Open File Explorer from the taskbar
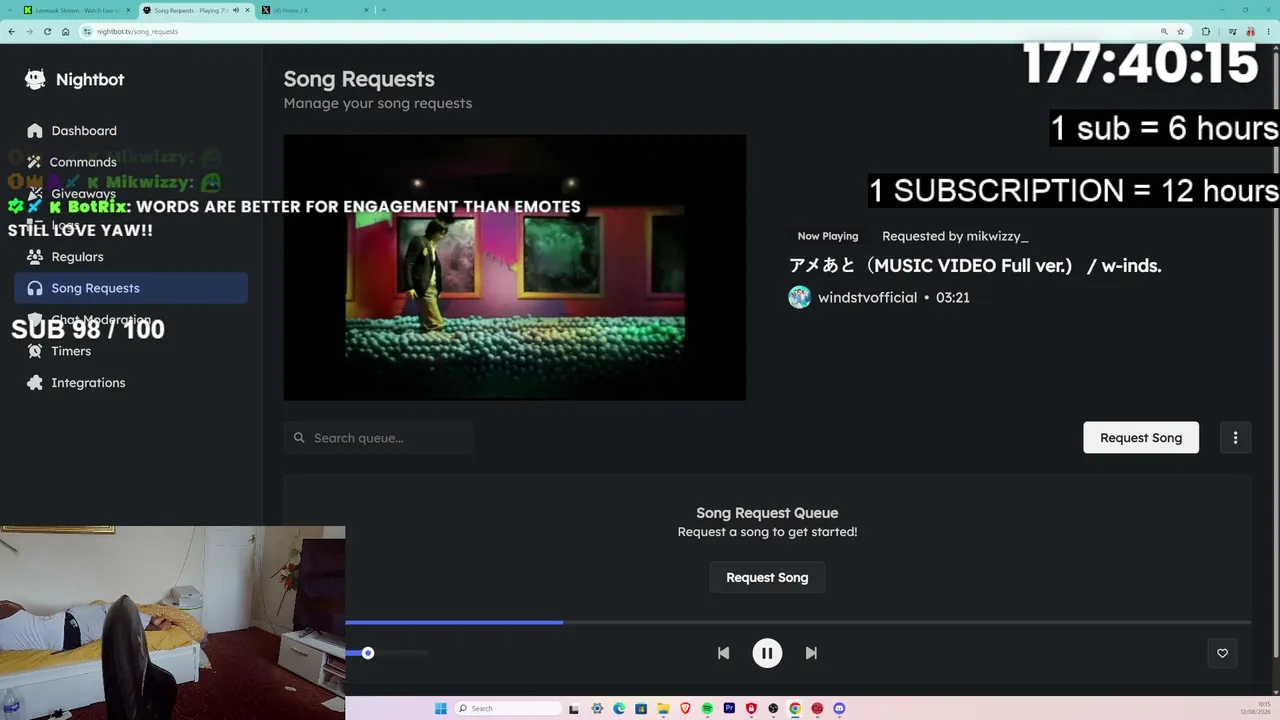Screen dimensions: 1280x720 [663, 708]
